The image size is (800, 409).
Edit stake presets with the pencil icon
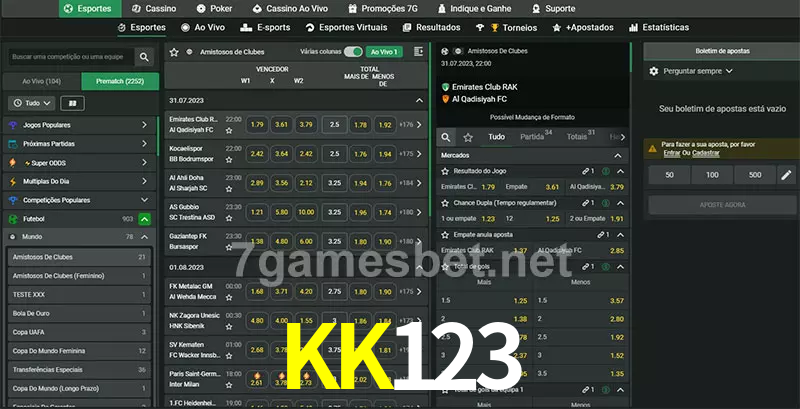(786, 175)
